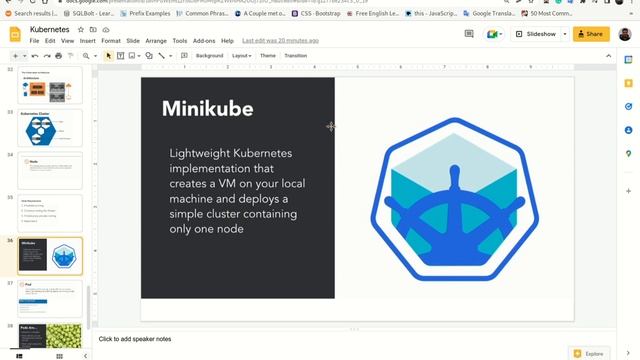The width and height of the screenshot is (640, 360).
Task: Redo the last action
Action: pyautogui.click(x=47, y=56)
